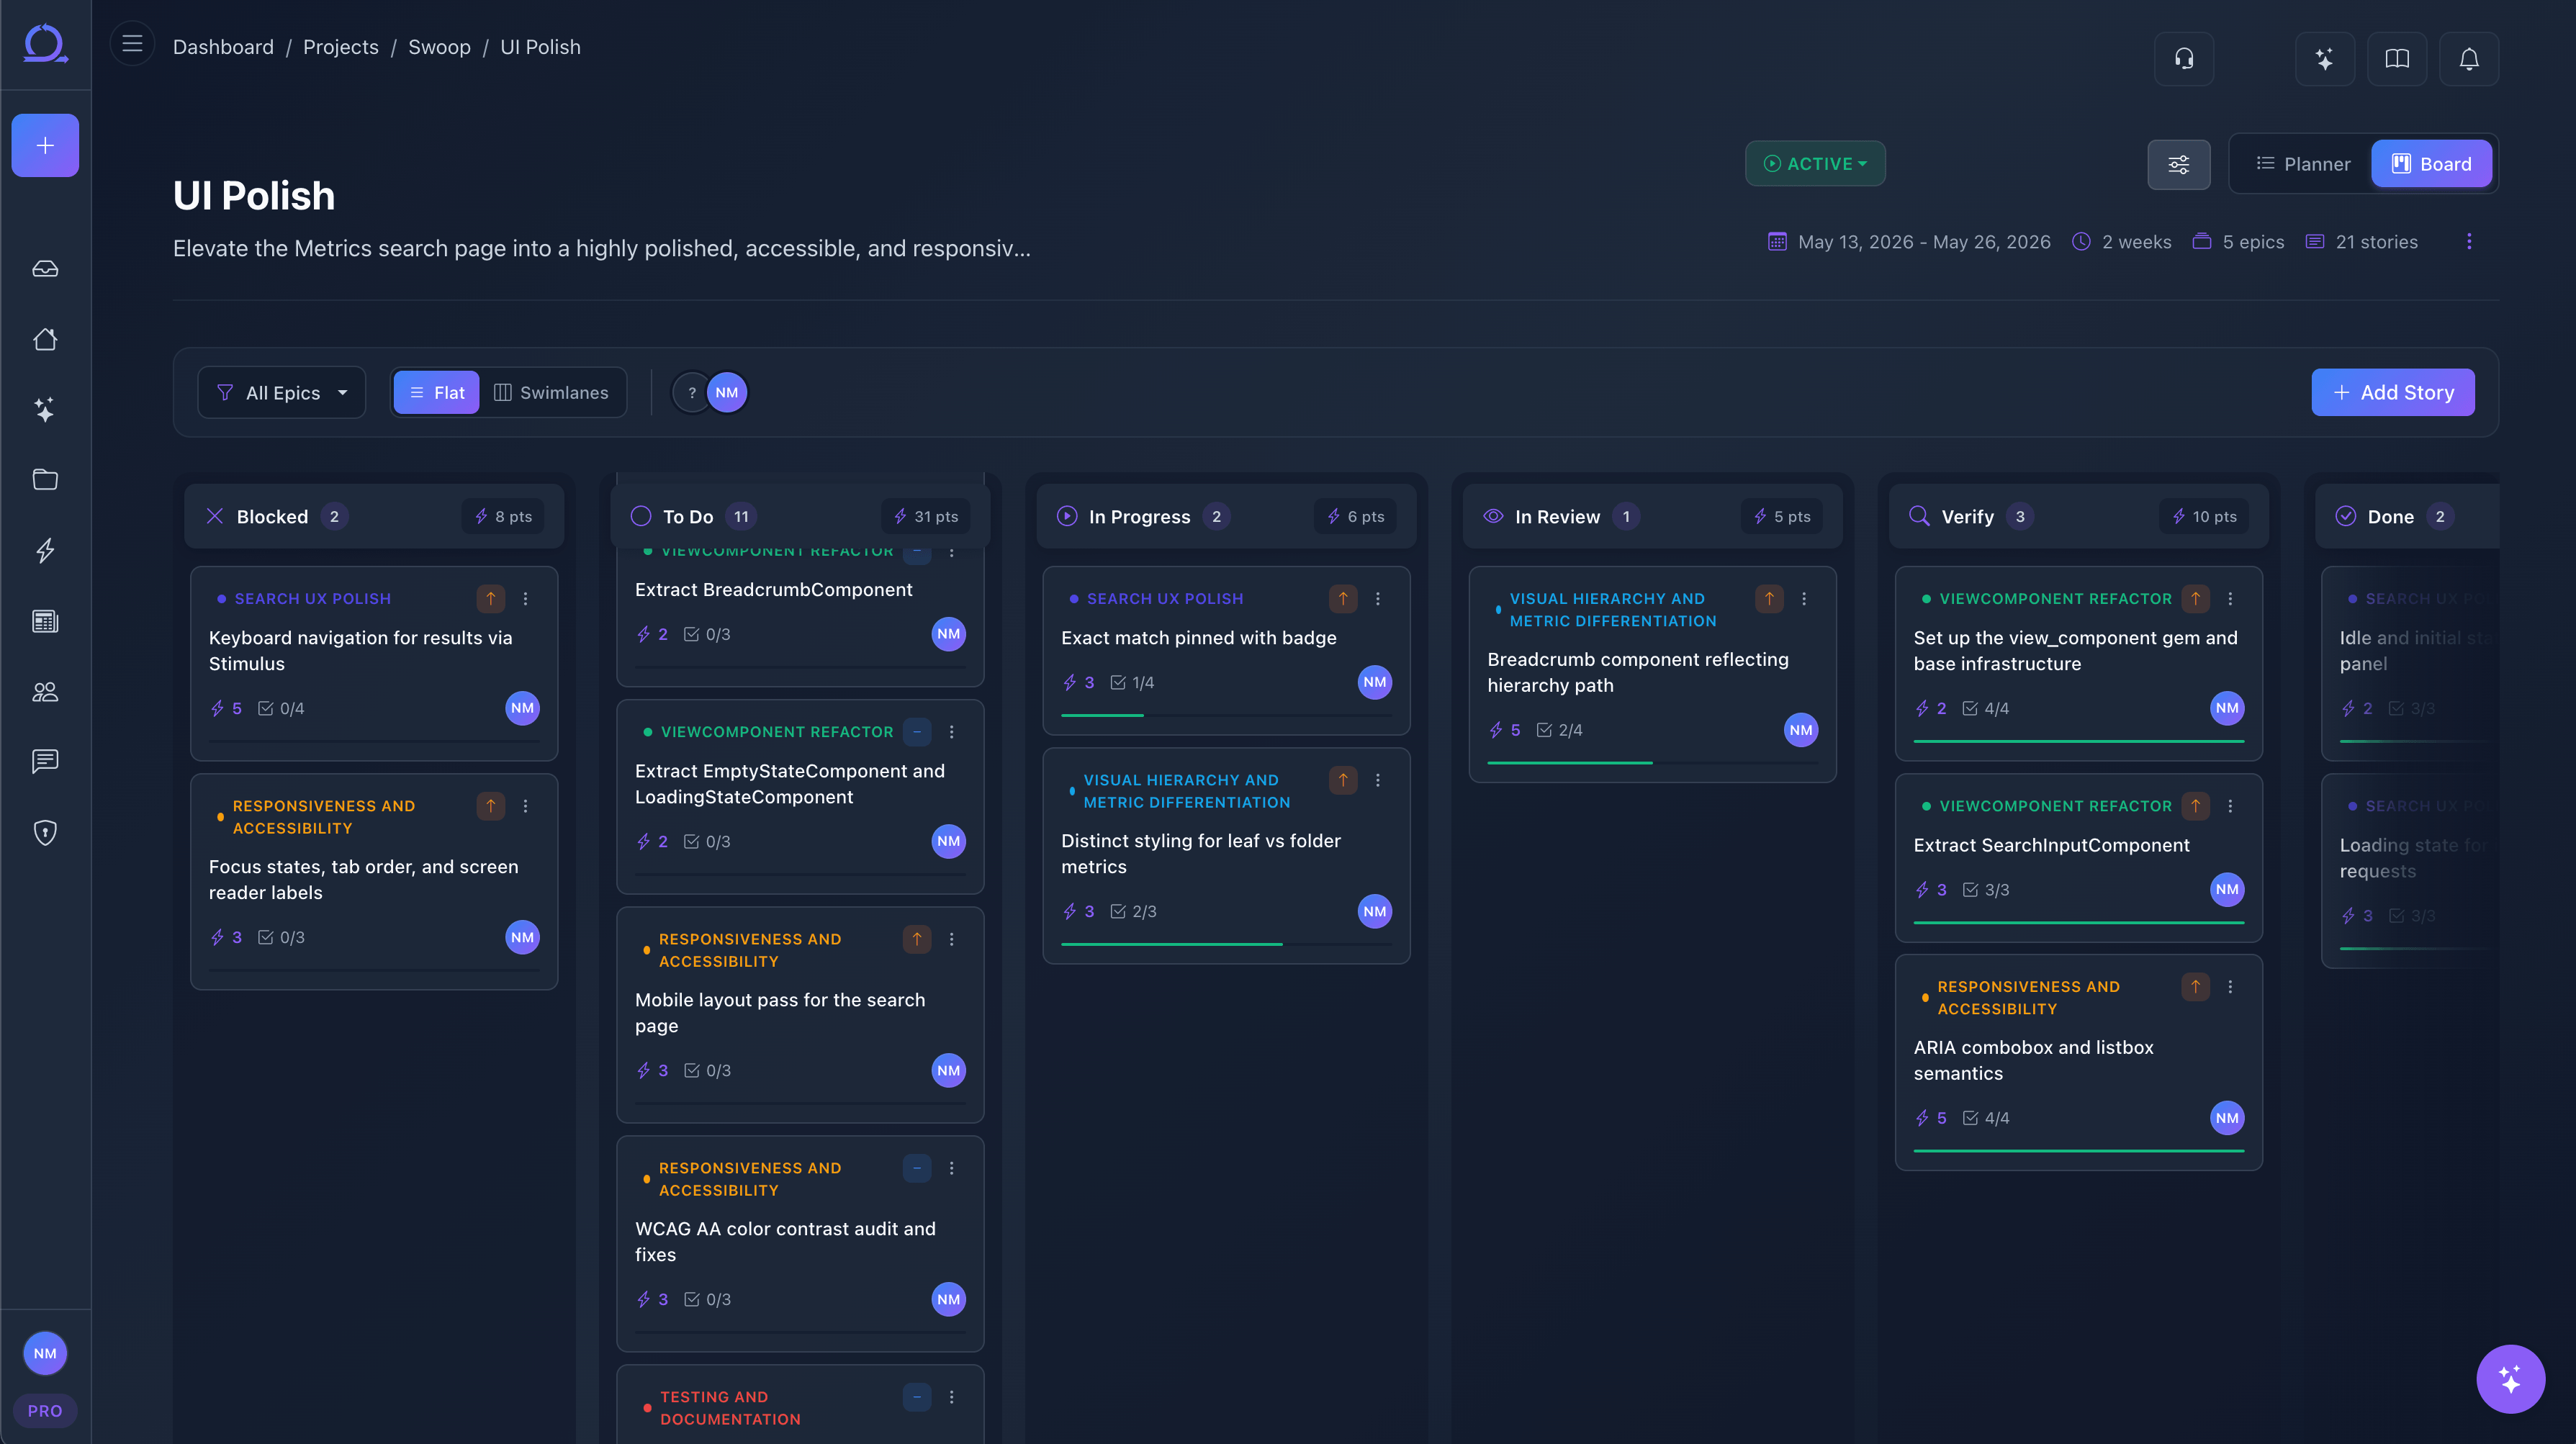This screenshot has height=1444, width=2576.
Task: Click 3/3 checklist on Extract SearchInputComponent card
Action: tap(1985, 890)
